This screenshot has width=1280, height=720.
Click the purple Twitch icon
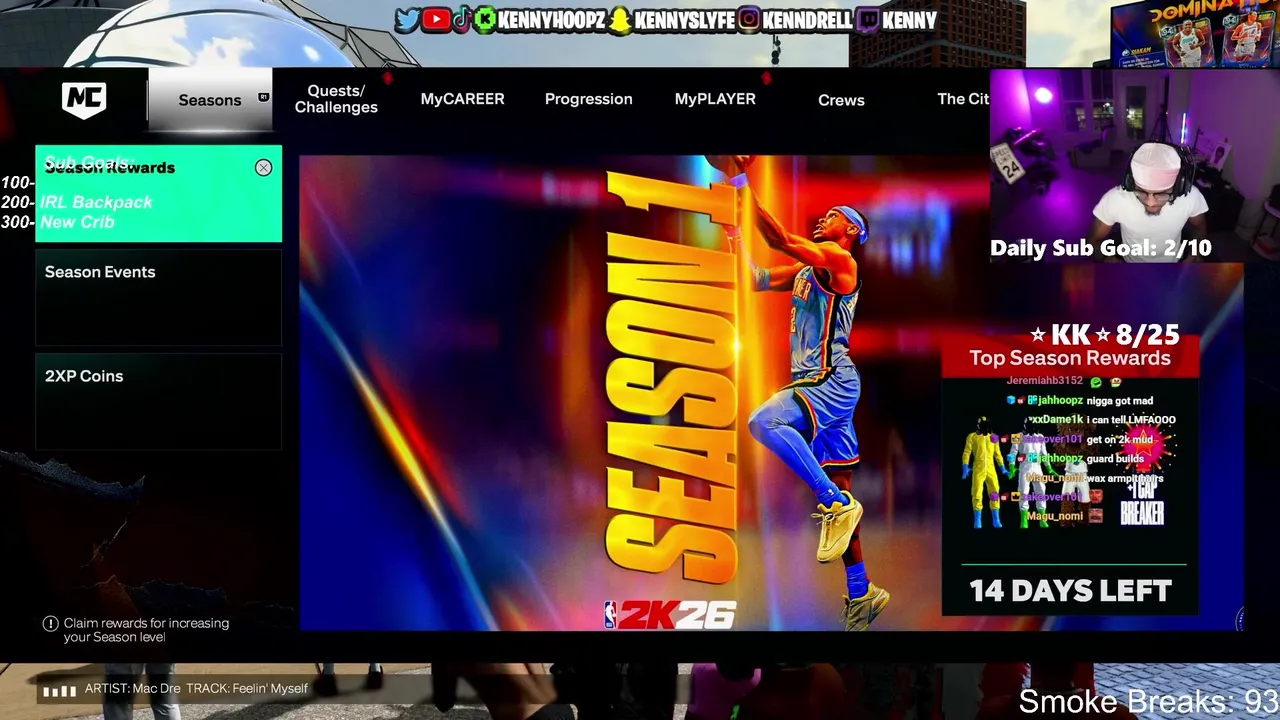pos(867,20)
